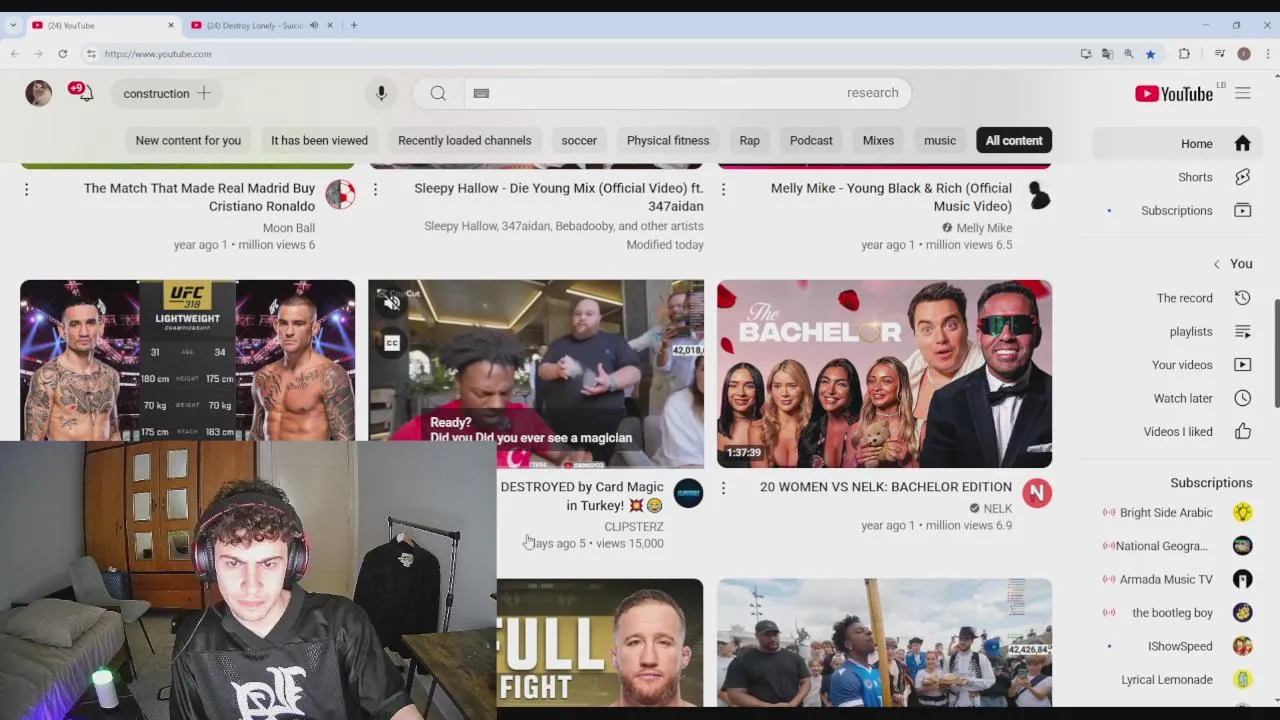Open the Melly Mike channel avatar
The width and height of the screenshot is (1280, 720).
coord(1038,194)
